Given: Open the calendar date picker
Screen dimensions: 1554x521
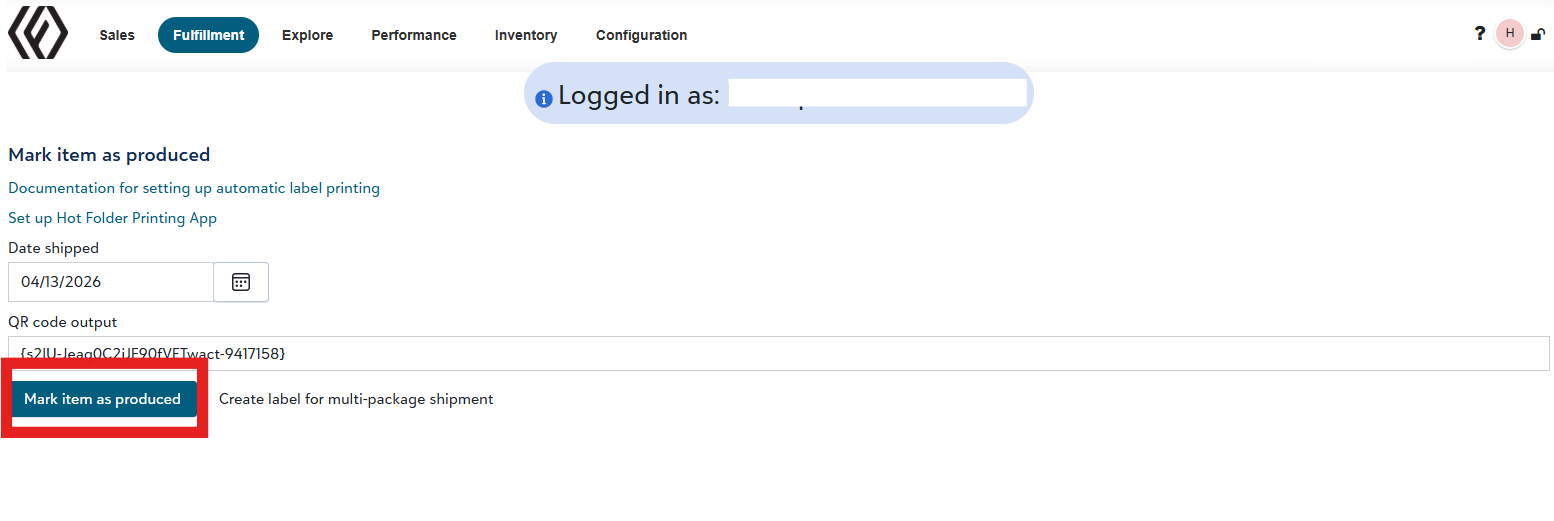Looking at the screenshot, I should pyautogui.click(x=241, y=282).
